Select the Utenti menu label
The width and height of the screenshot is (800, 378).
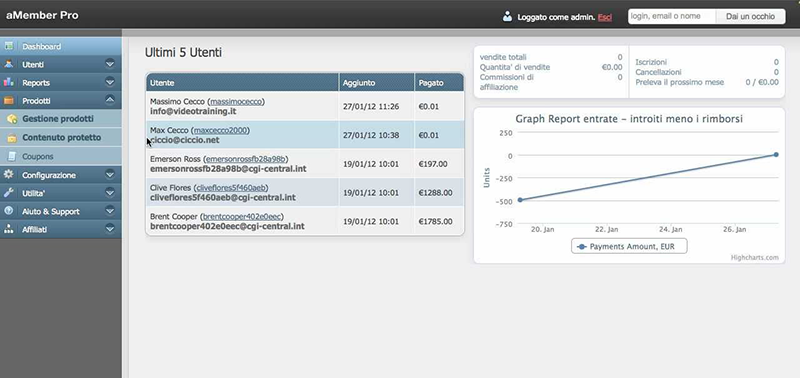[x=33, y=65]
